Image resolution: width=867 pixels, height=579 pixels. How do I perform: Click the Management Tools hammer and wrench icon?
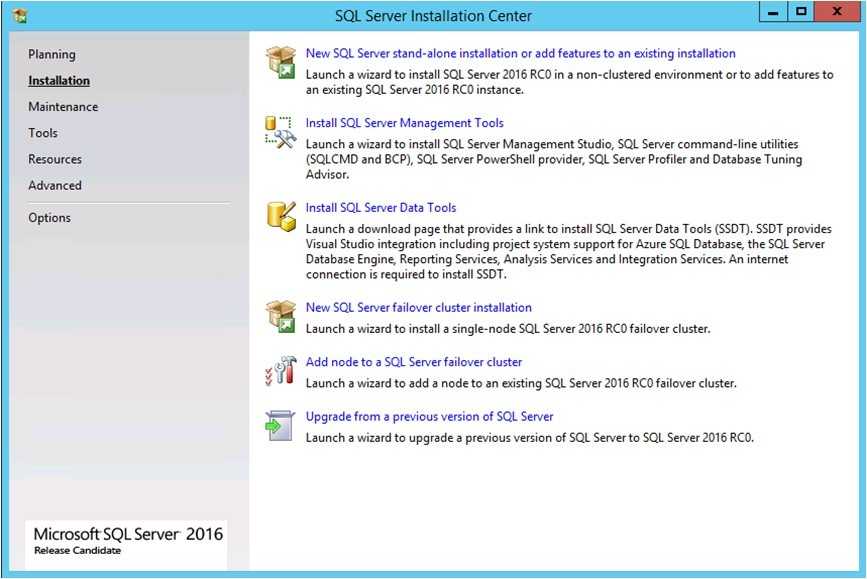[281, 132]
